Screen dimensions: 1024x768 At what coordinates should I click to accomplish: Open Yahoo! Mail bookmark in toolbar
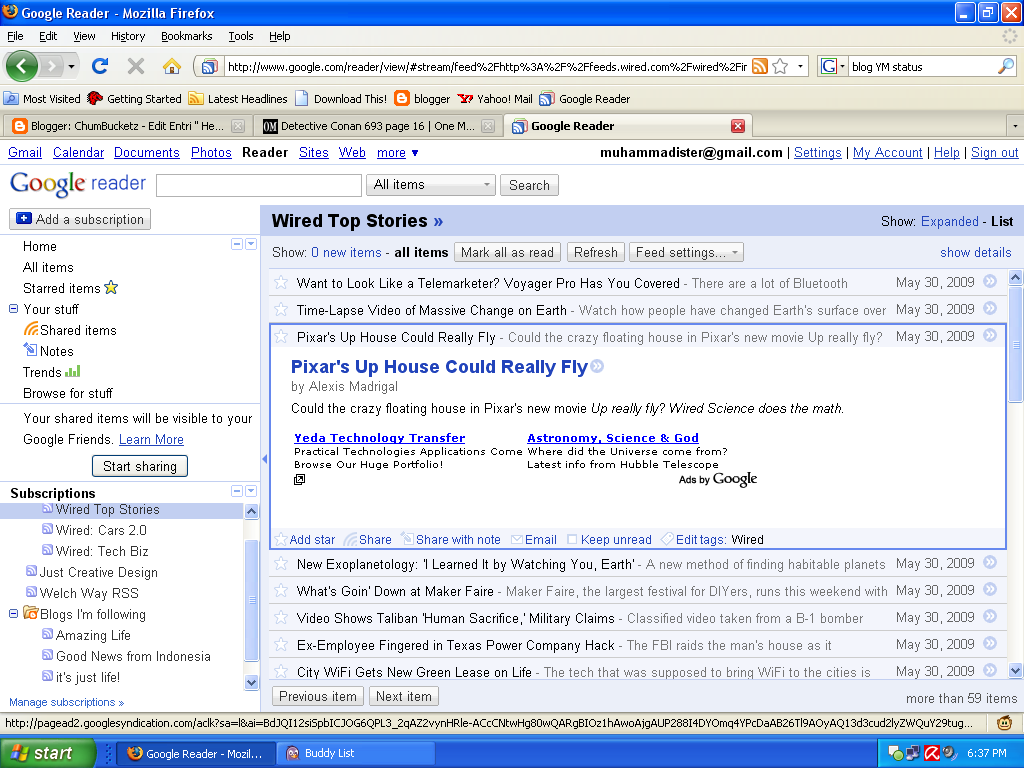tap(495, 99)
